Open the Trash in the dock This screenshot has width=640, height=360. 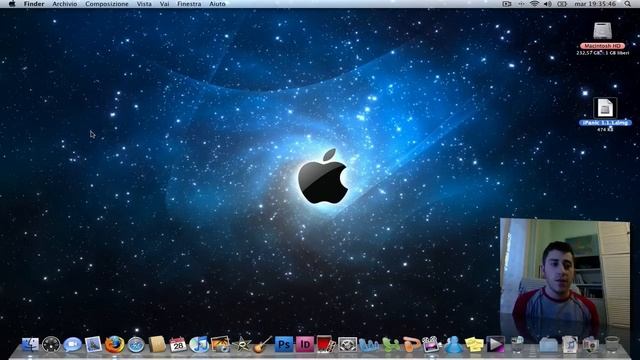612,344
